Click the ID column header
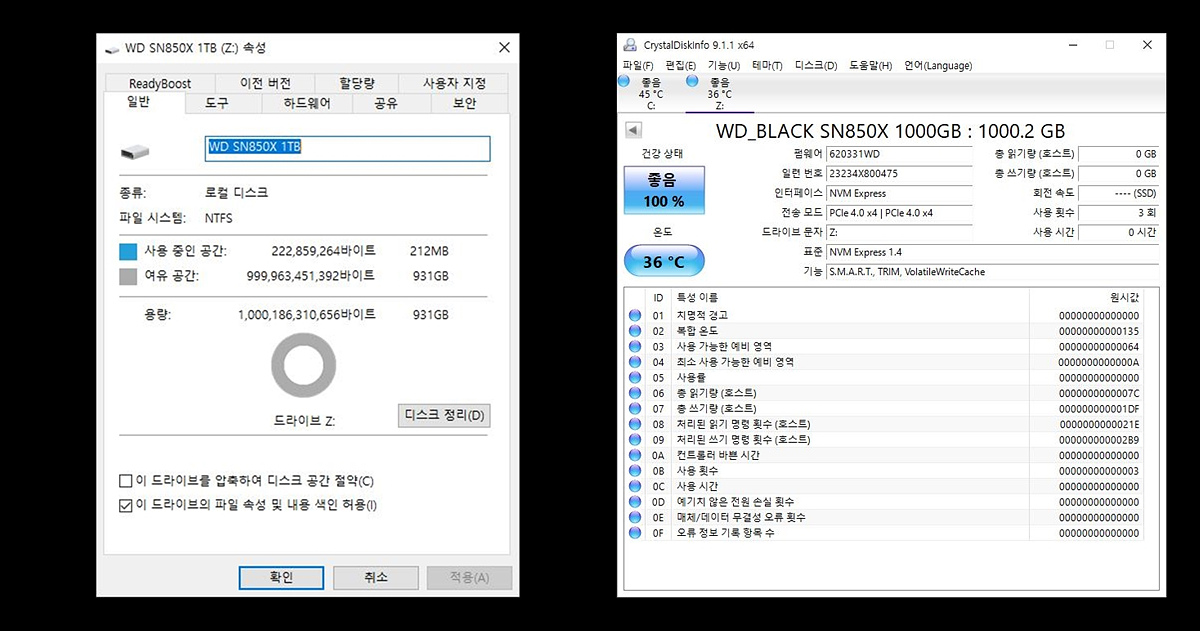This screenshot has height=631, width=1200. (x=658, y=297)
